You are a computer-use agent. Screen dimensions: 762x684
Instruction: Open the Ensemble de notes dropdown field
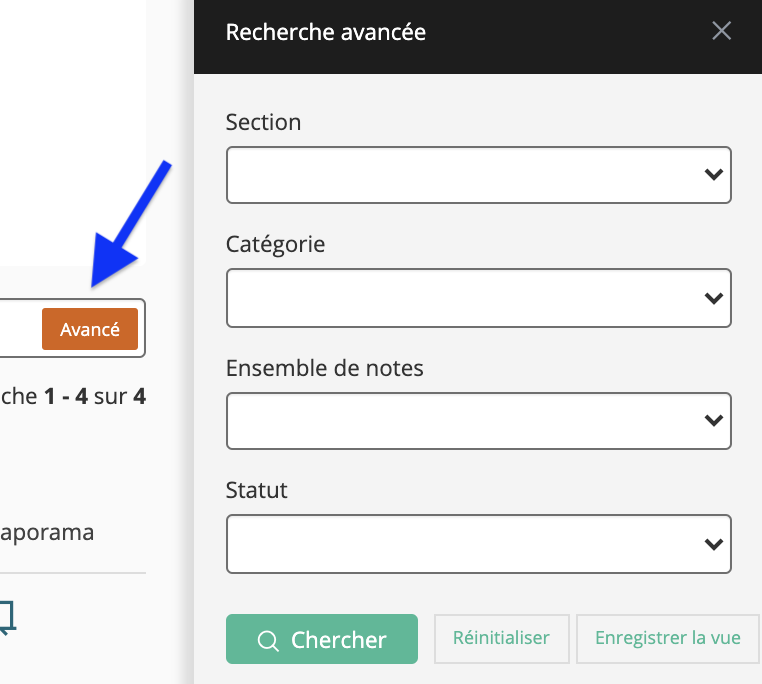479,421
